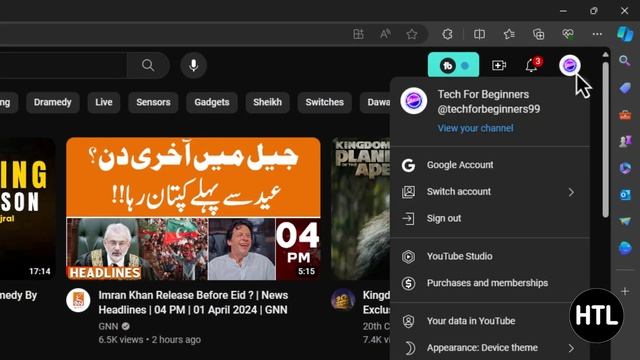Expand the Appearance submenu arrow
Viewport: 640px width, 360px height.
[x=571, y=348]
